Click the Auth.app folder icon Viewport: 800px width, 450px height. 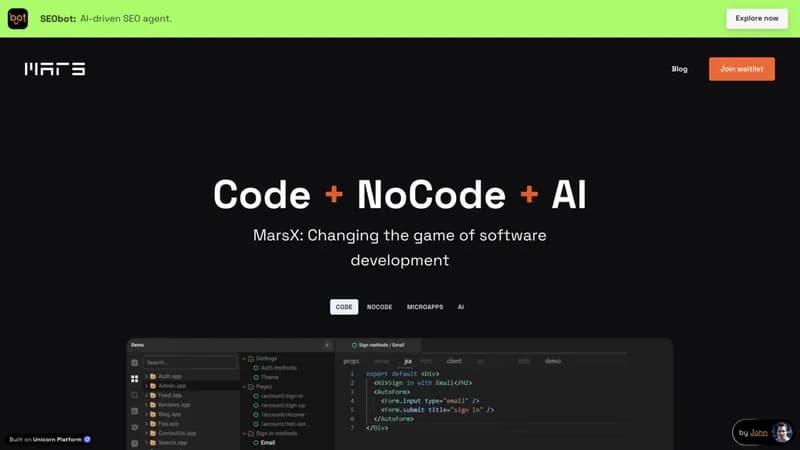[x=153, y=377]
